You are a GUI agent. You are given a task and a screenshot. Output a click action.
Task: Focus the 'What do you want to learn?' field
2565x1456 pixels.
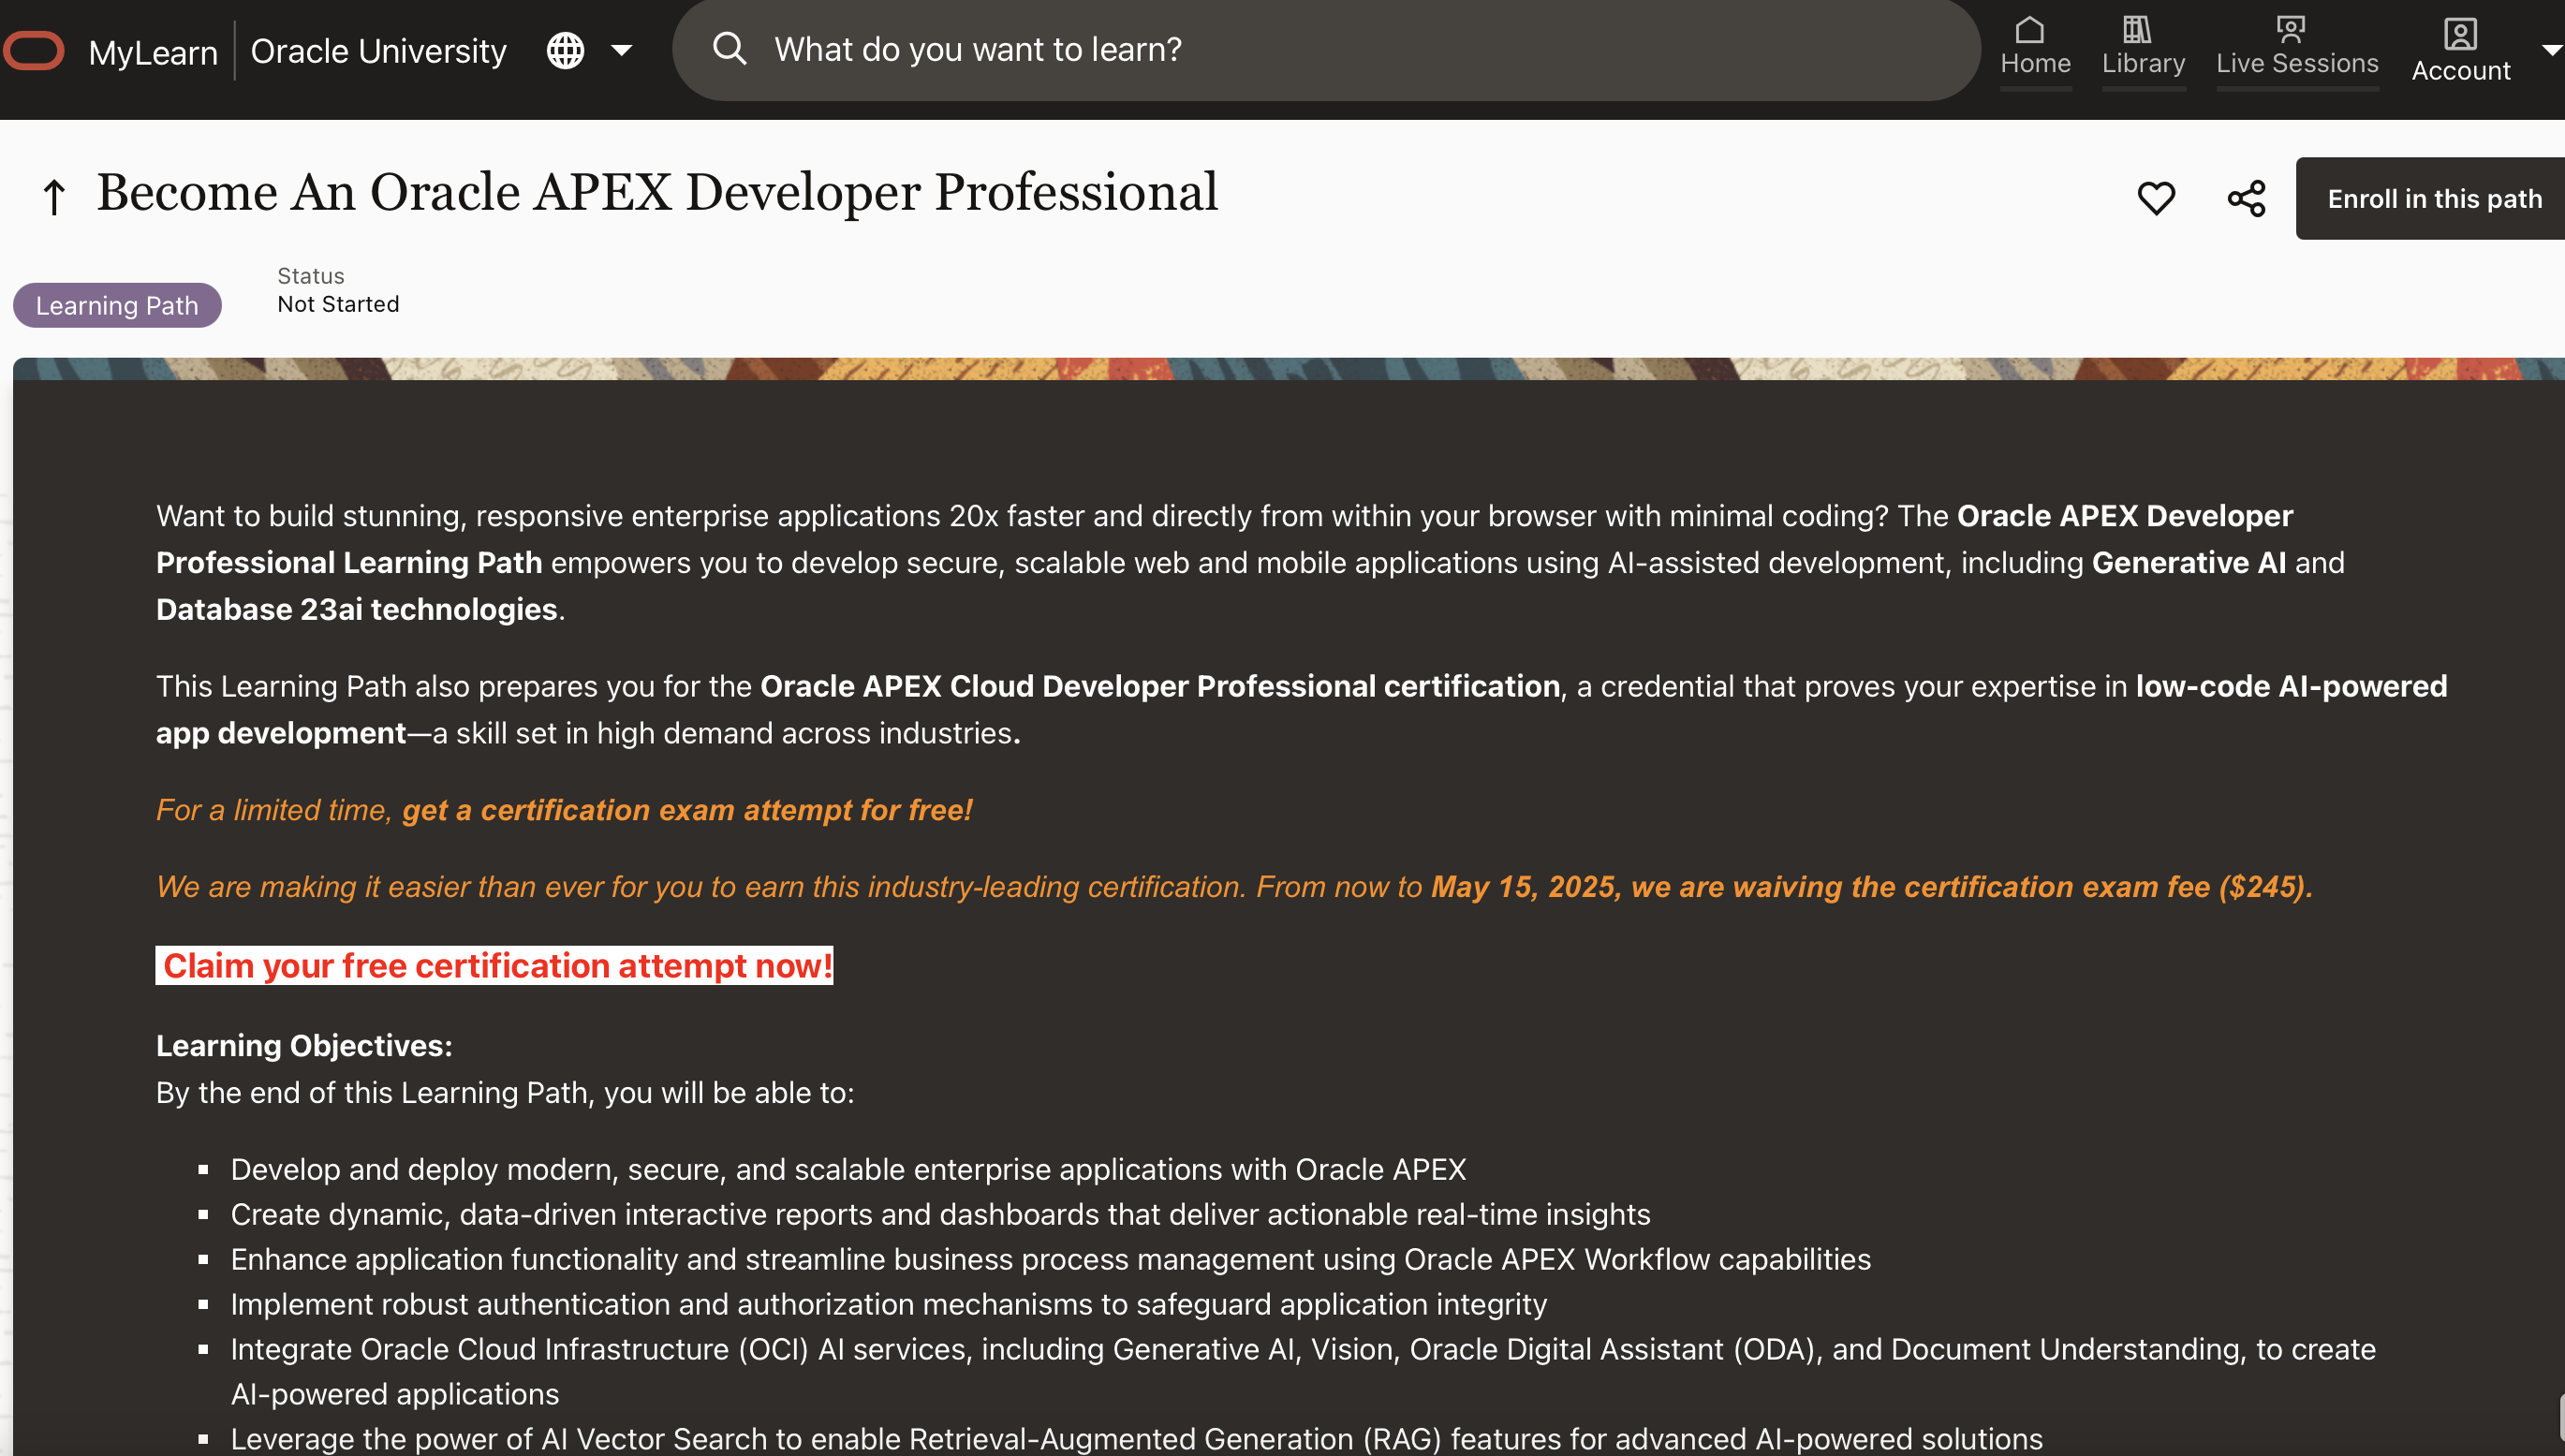1300,48
